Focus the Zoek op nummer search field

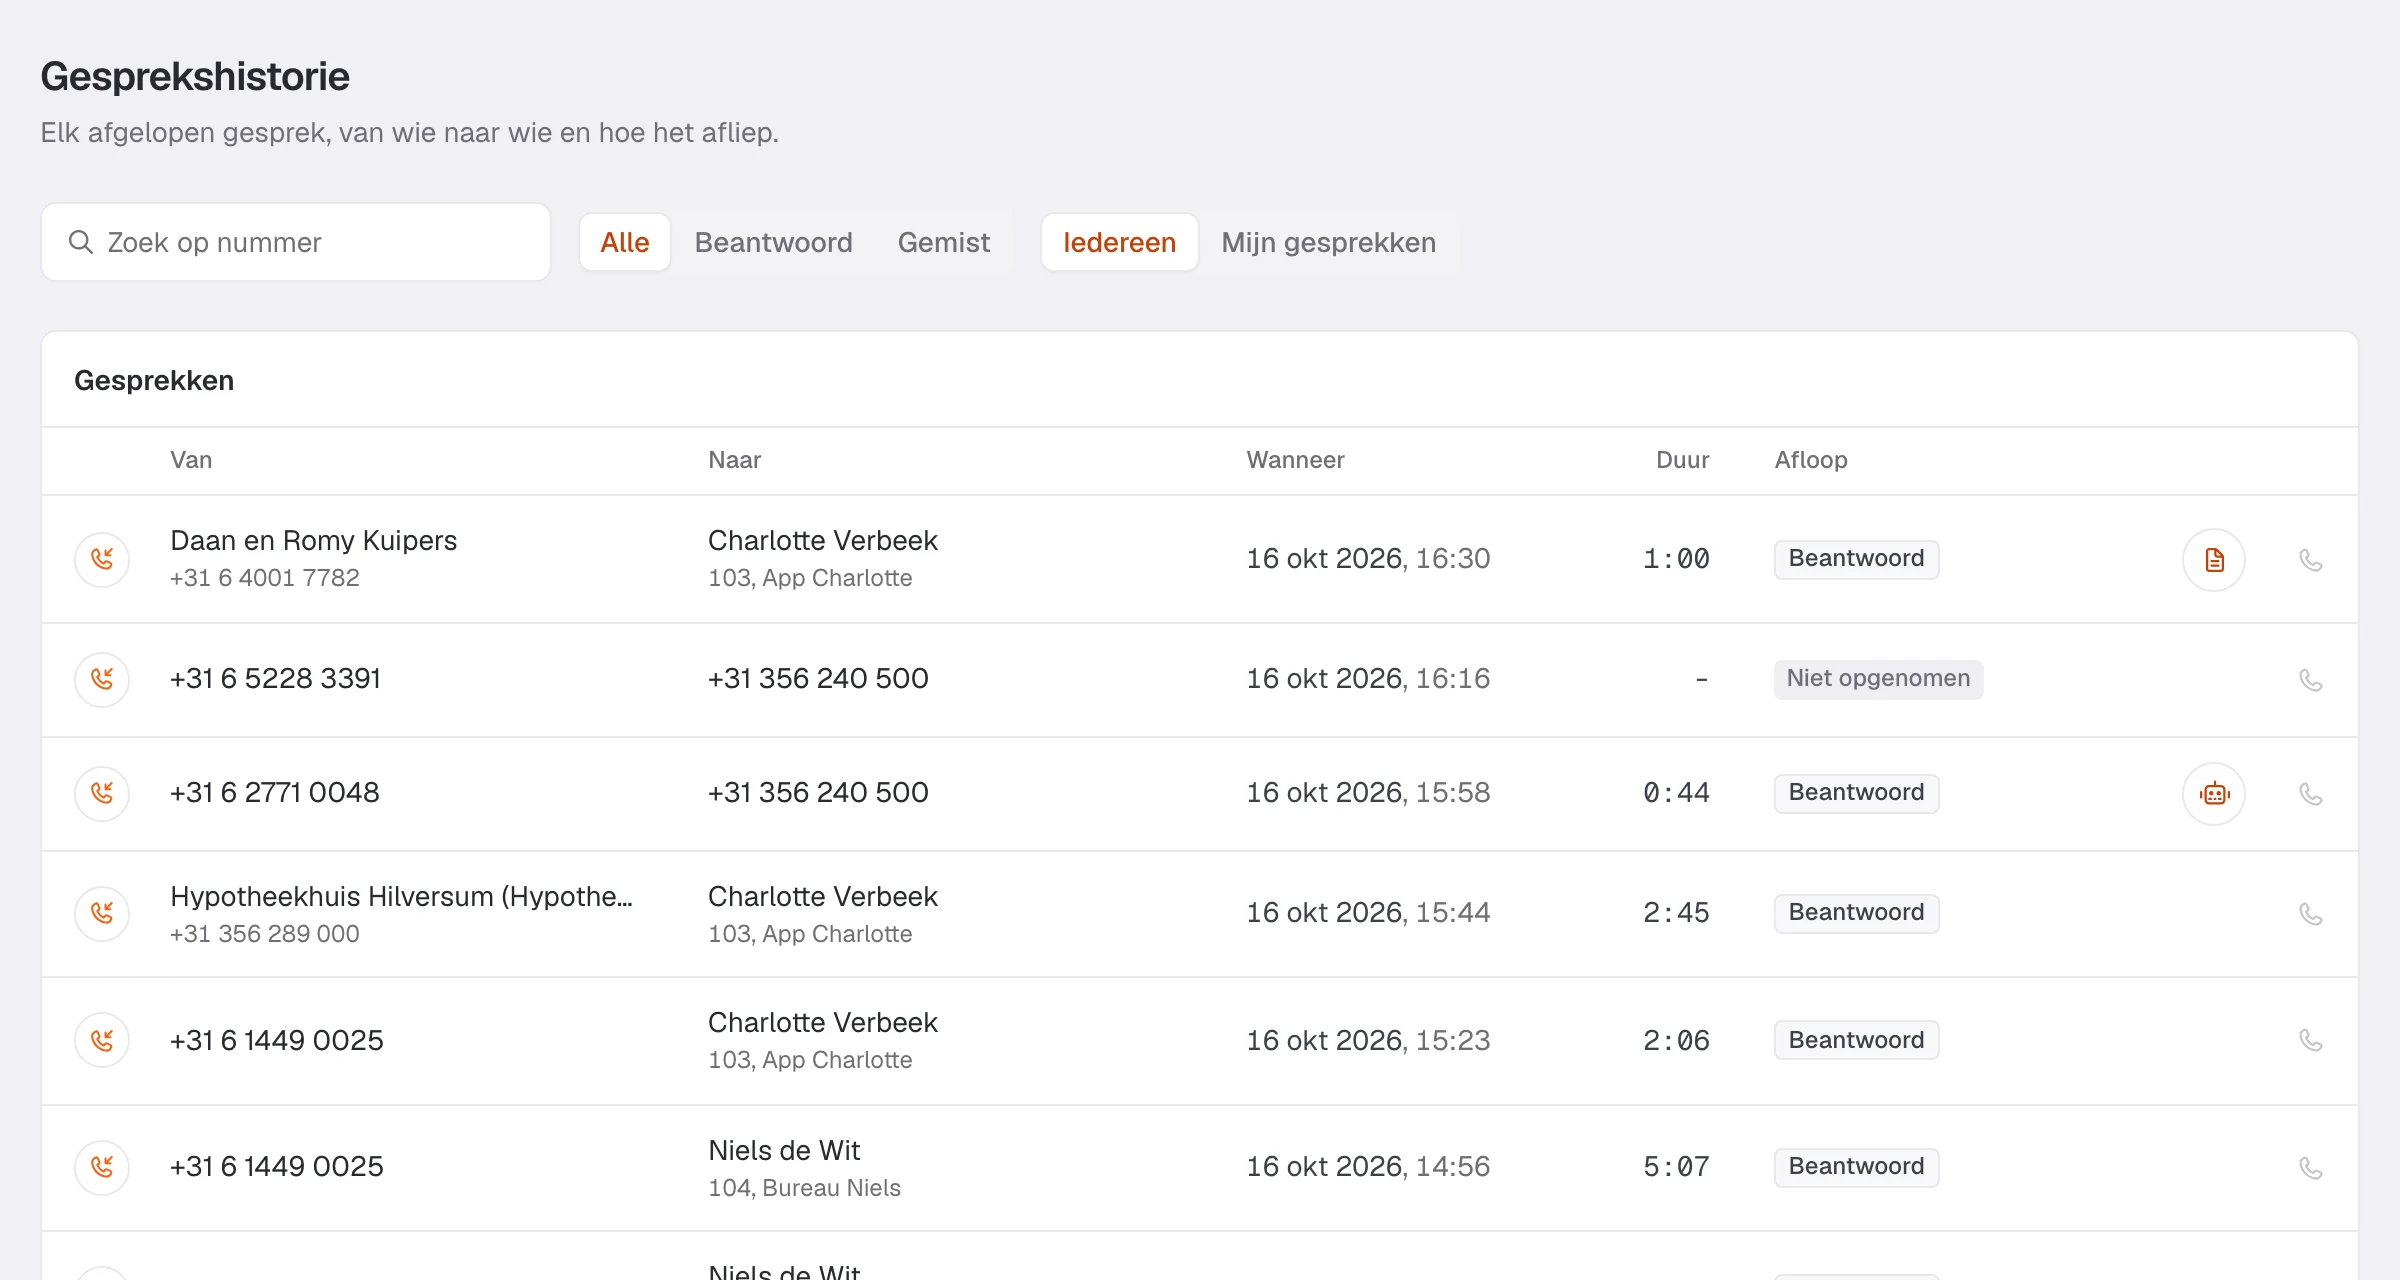point(296,242)
